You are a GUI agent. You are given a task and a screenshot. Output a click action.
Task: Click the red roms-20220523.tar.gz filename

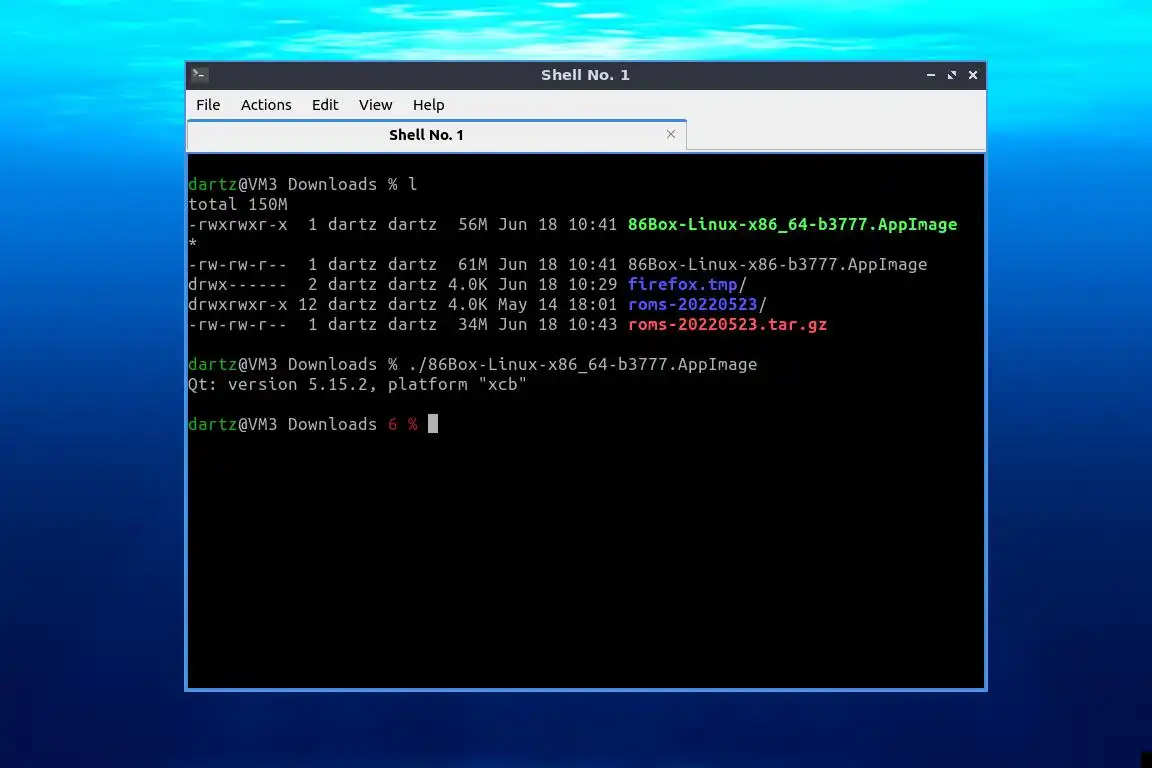pyautogui.click(x=727, y=324)
